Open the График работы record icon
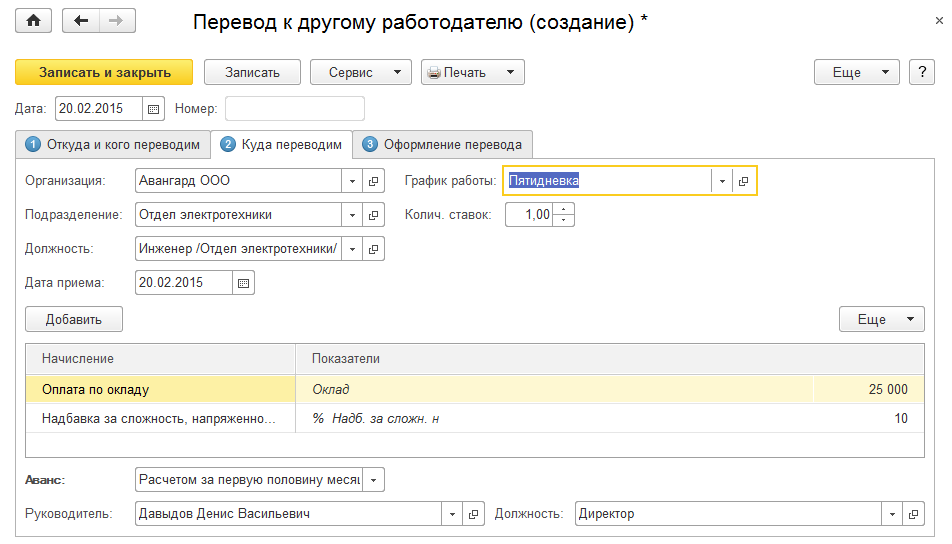 pyautogui.click(x=744, y=181)
